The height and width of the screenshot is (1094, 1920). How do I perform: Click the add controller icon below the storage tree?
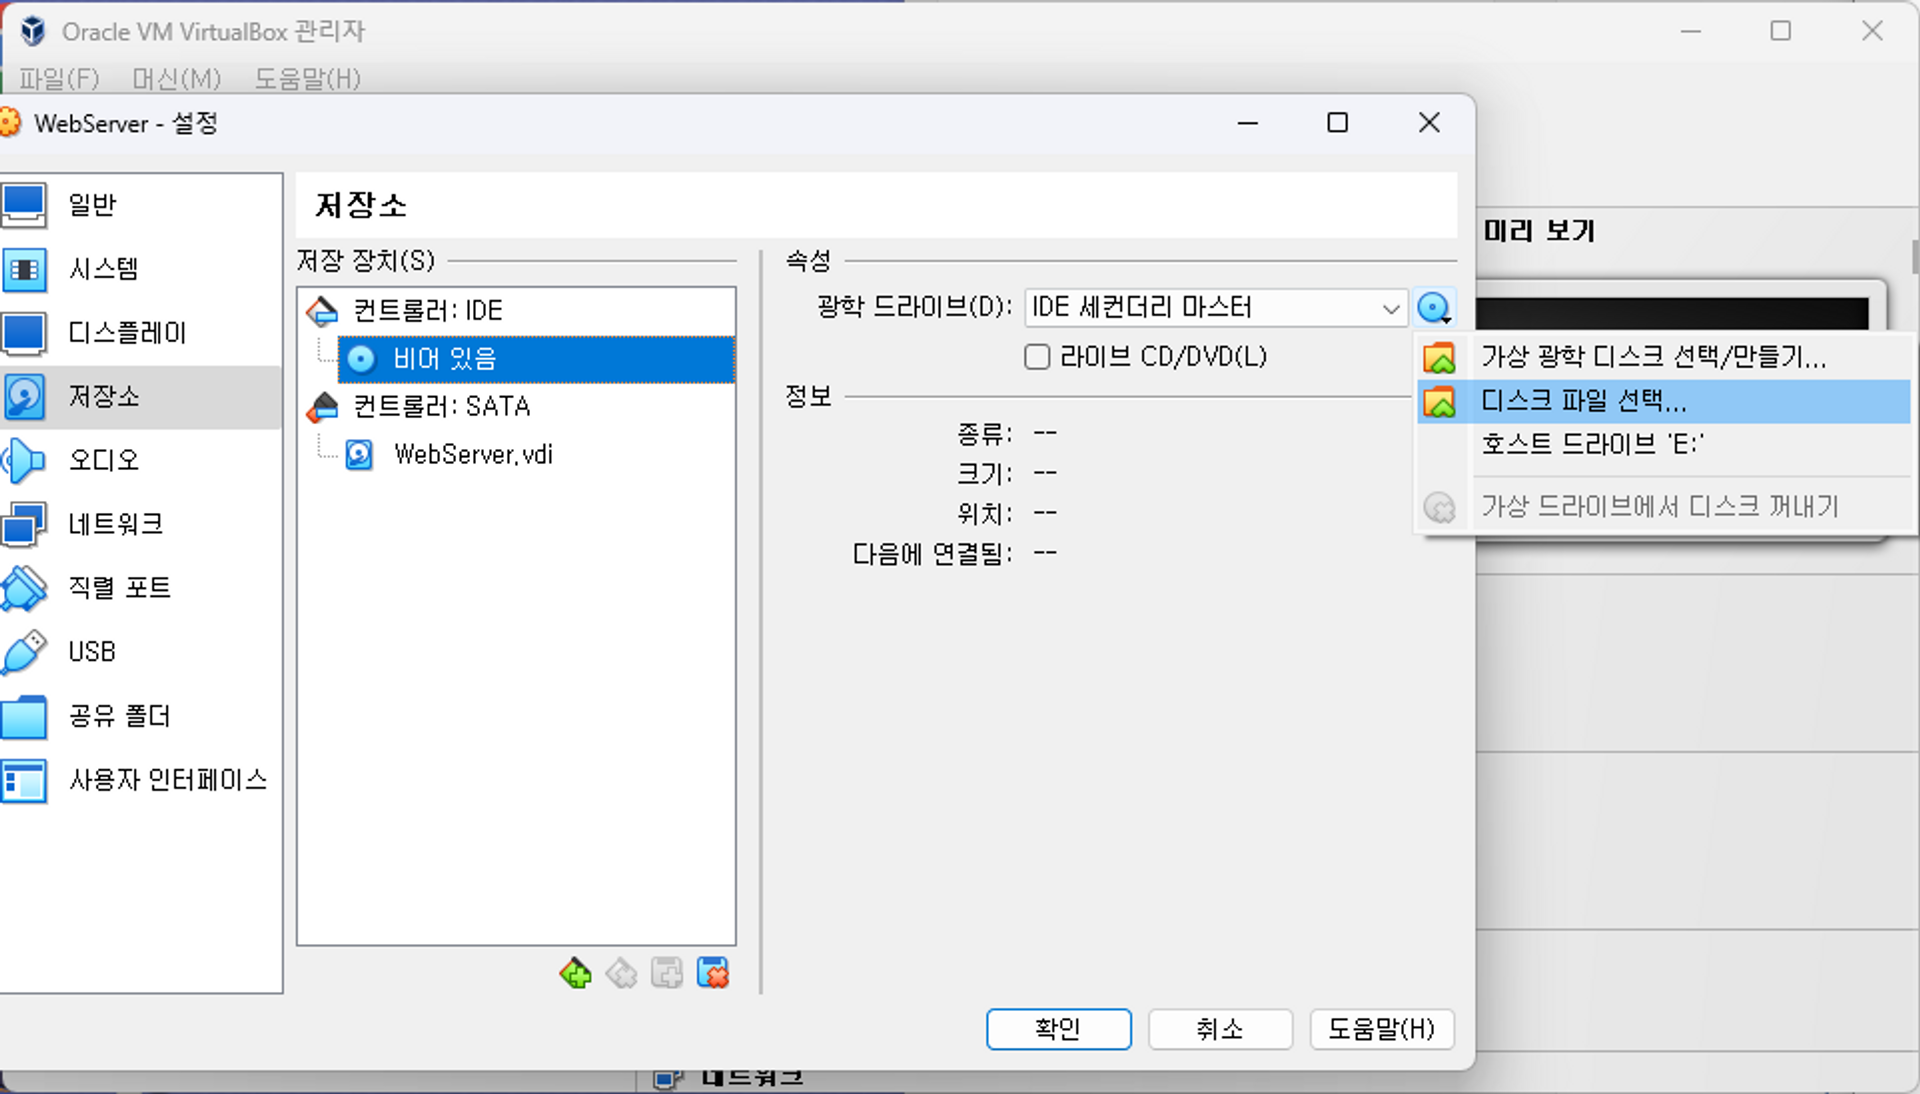(575, 973)
